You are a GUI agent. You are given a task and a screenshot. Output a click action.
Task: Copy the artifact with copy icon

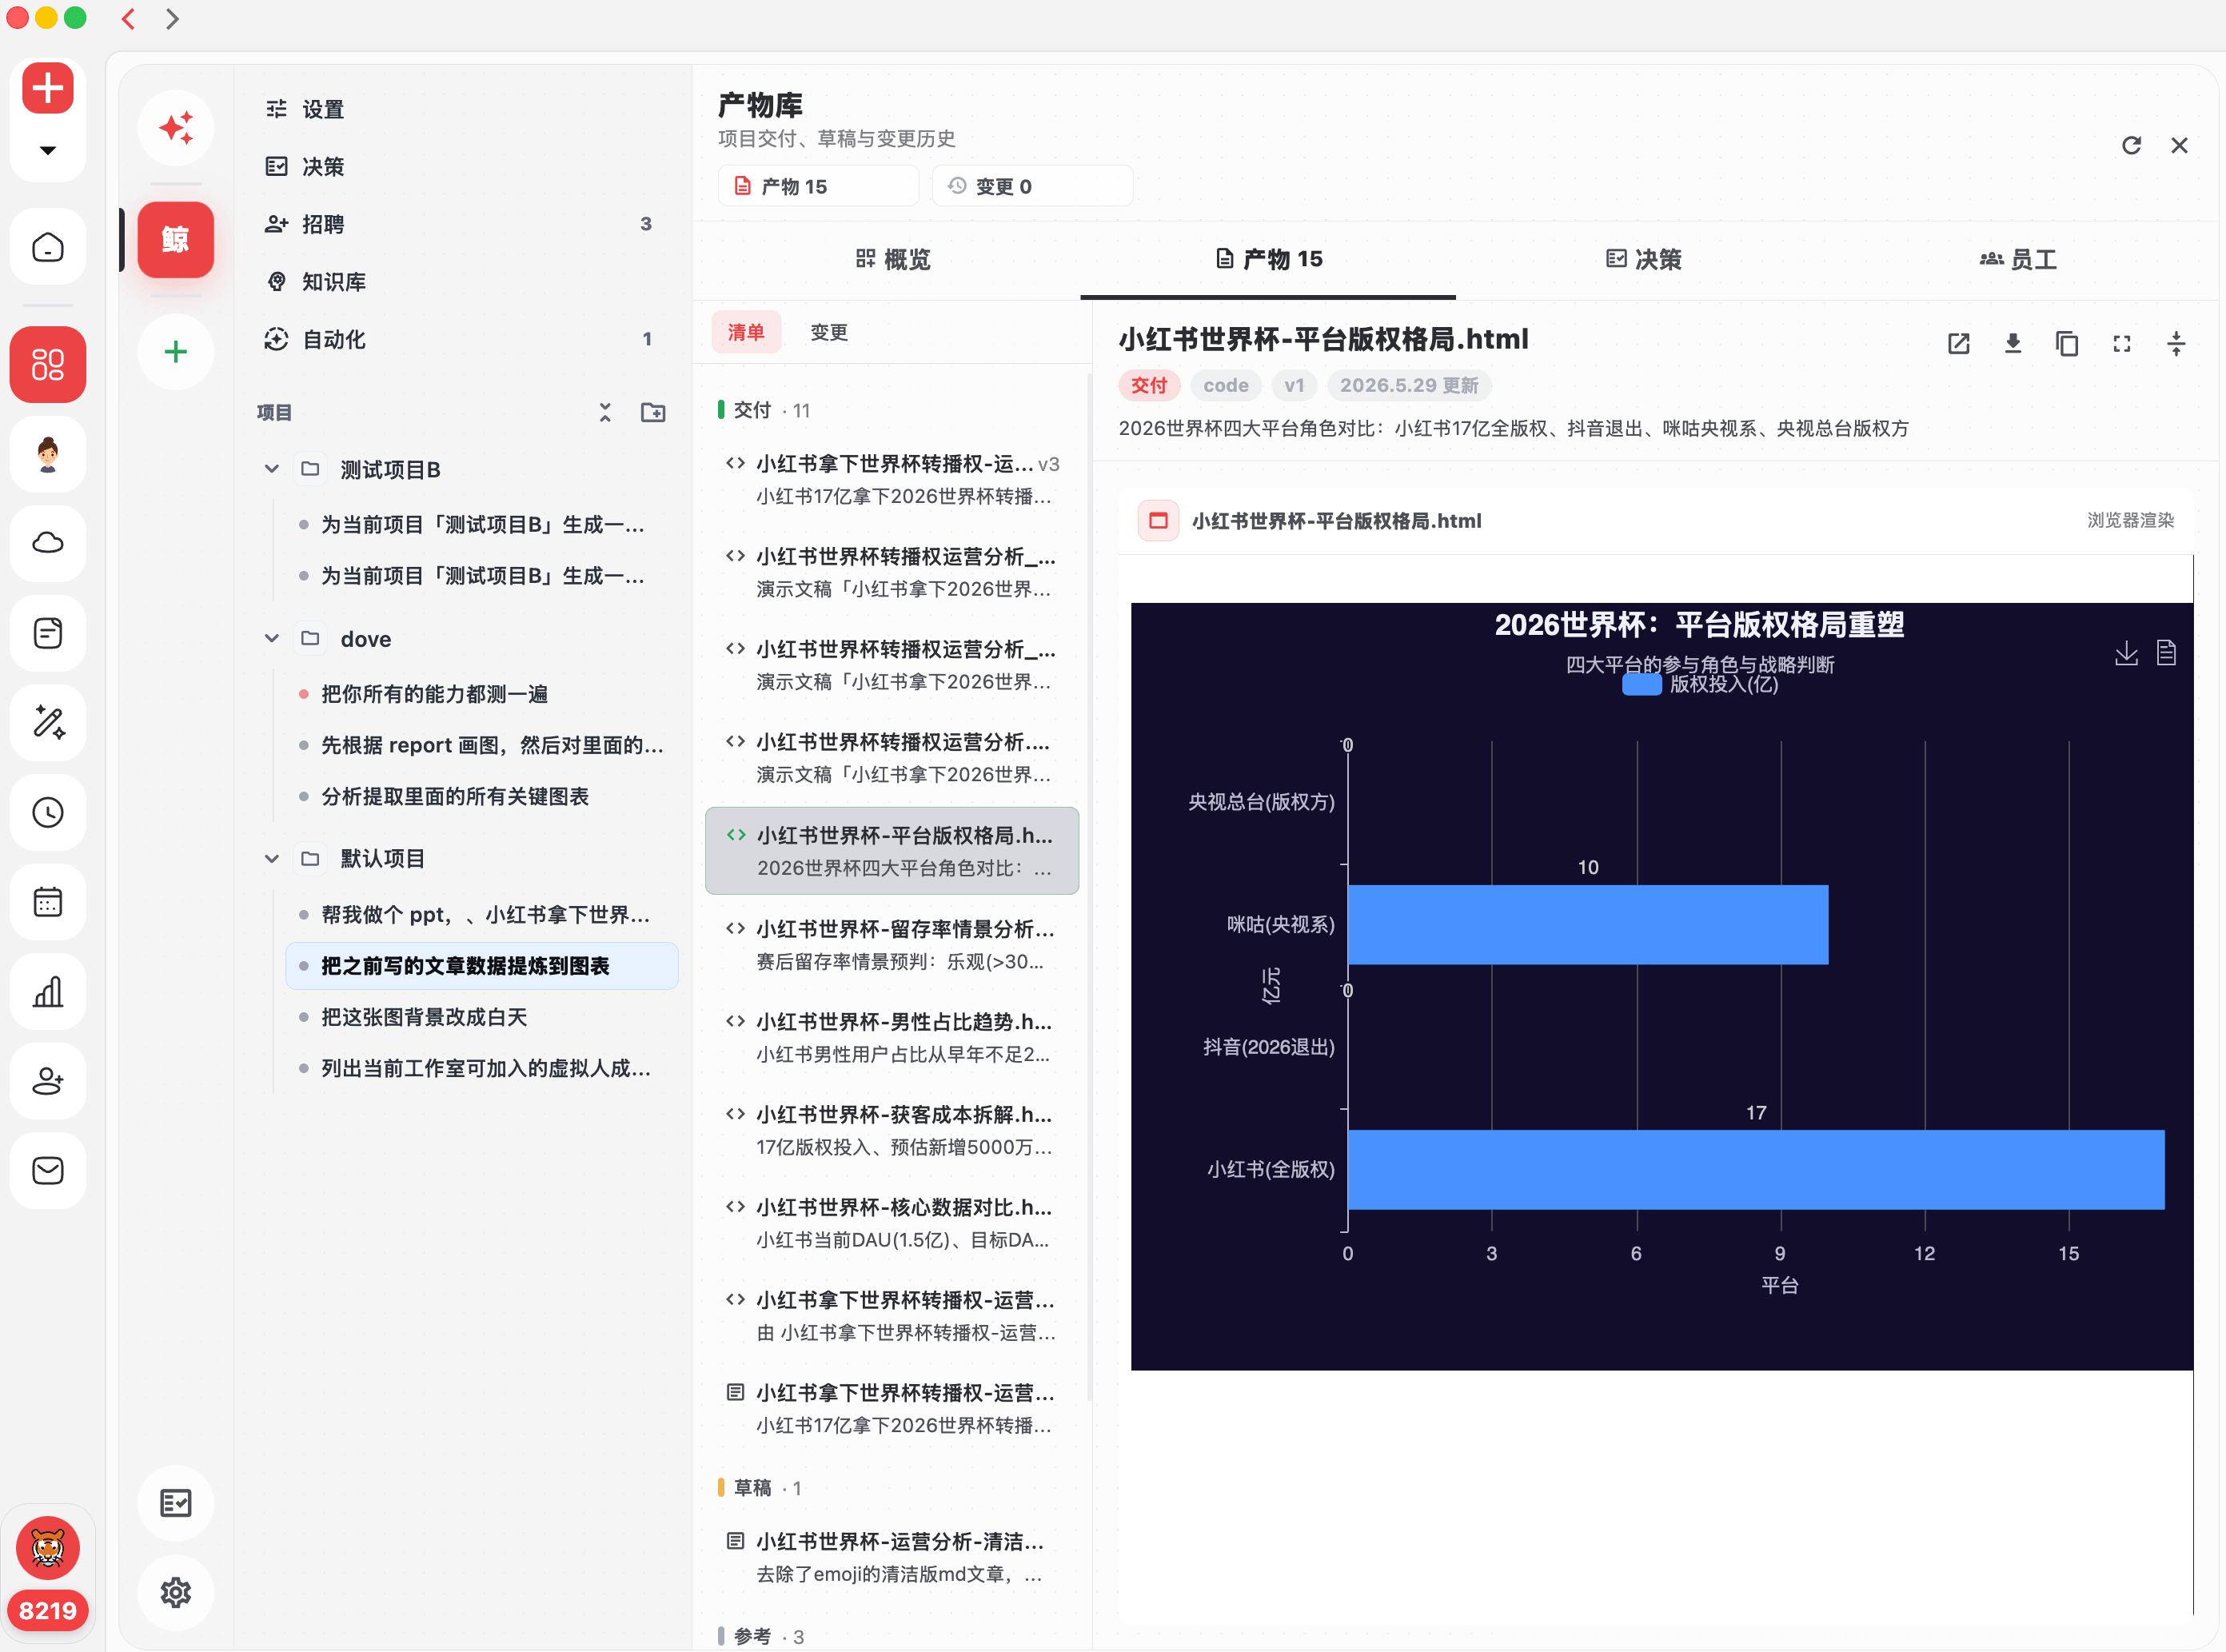click(2067, 344)
